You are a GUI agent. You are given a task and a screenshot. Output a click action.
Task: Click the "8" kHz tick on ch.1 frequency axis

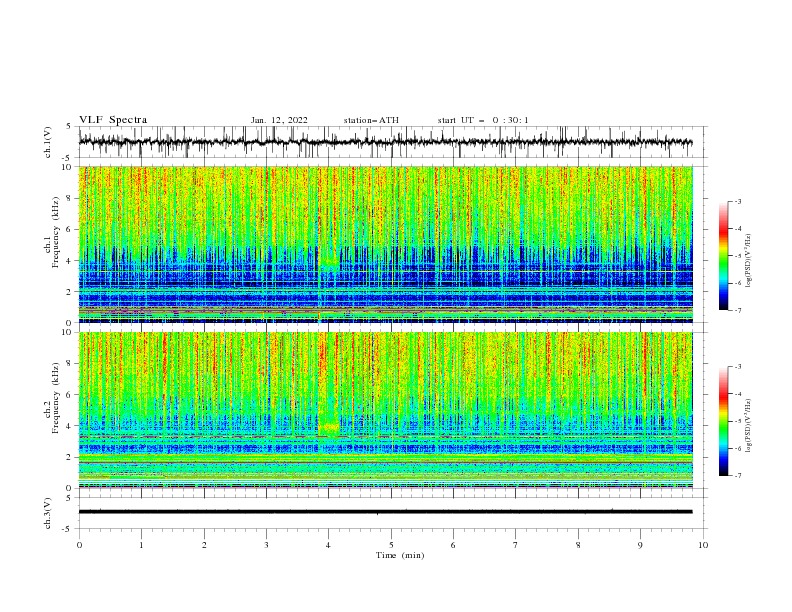click(70, 198)
